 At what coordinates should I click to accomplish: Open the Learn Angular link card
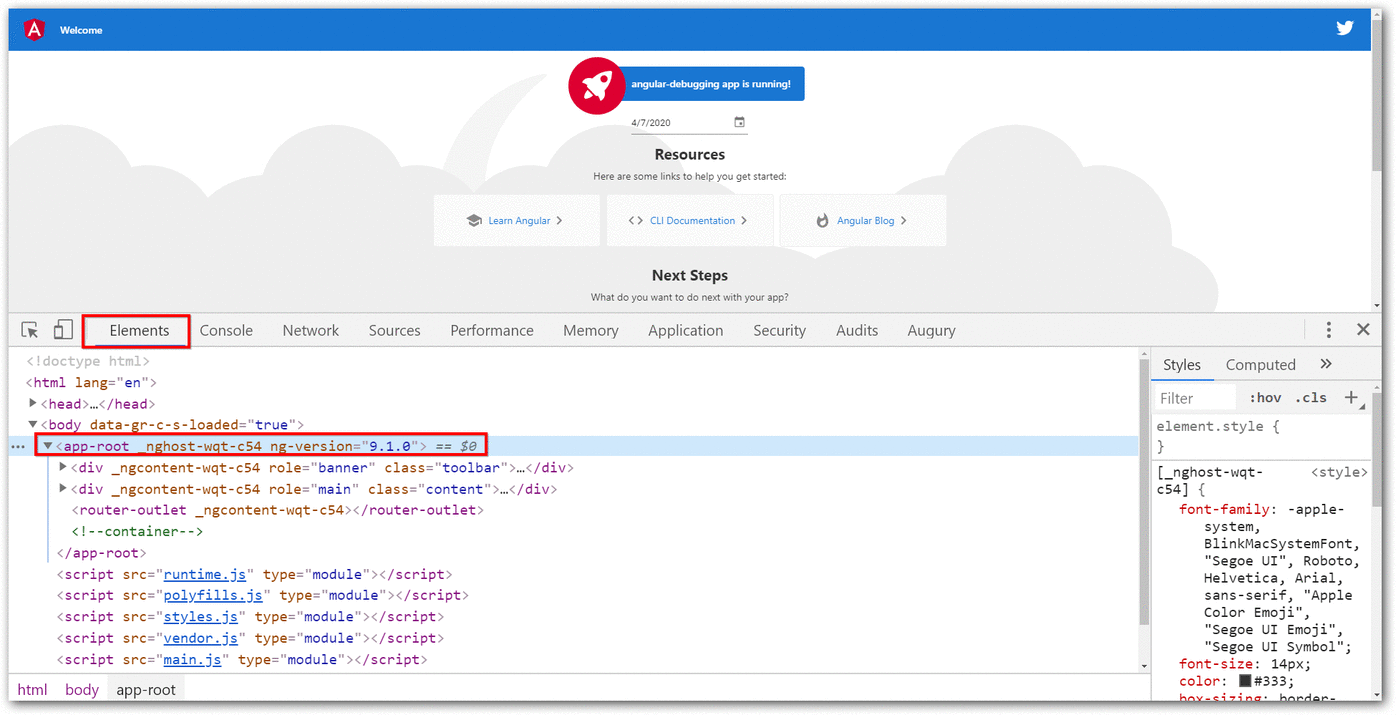(516, 221)
